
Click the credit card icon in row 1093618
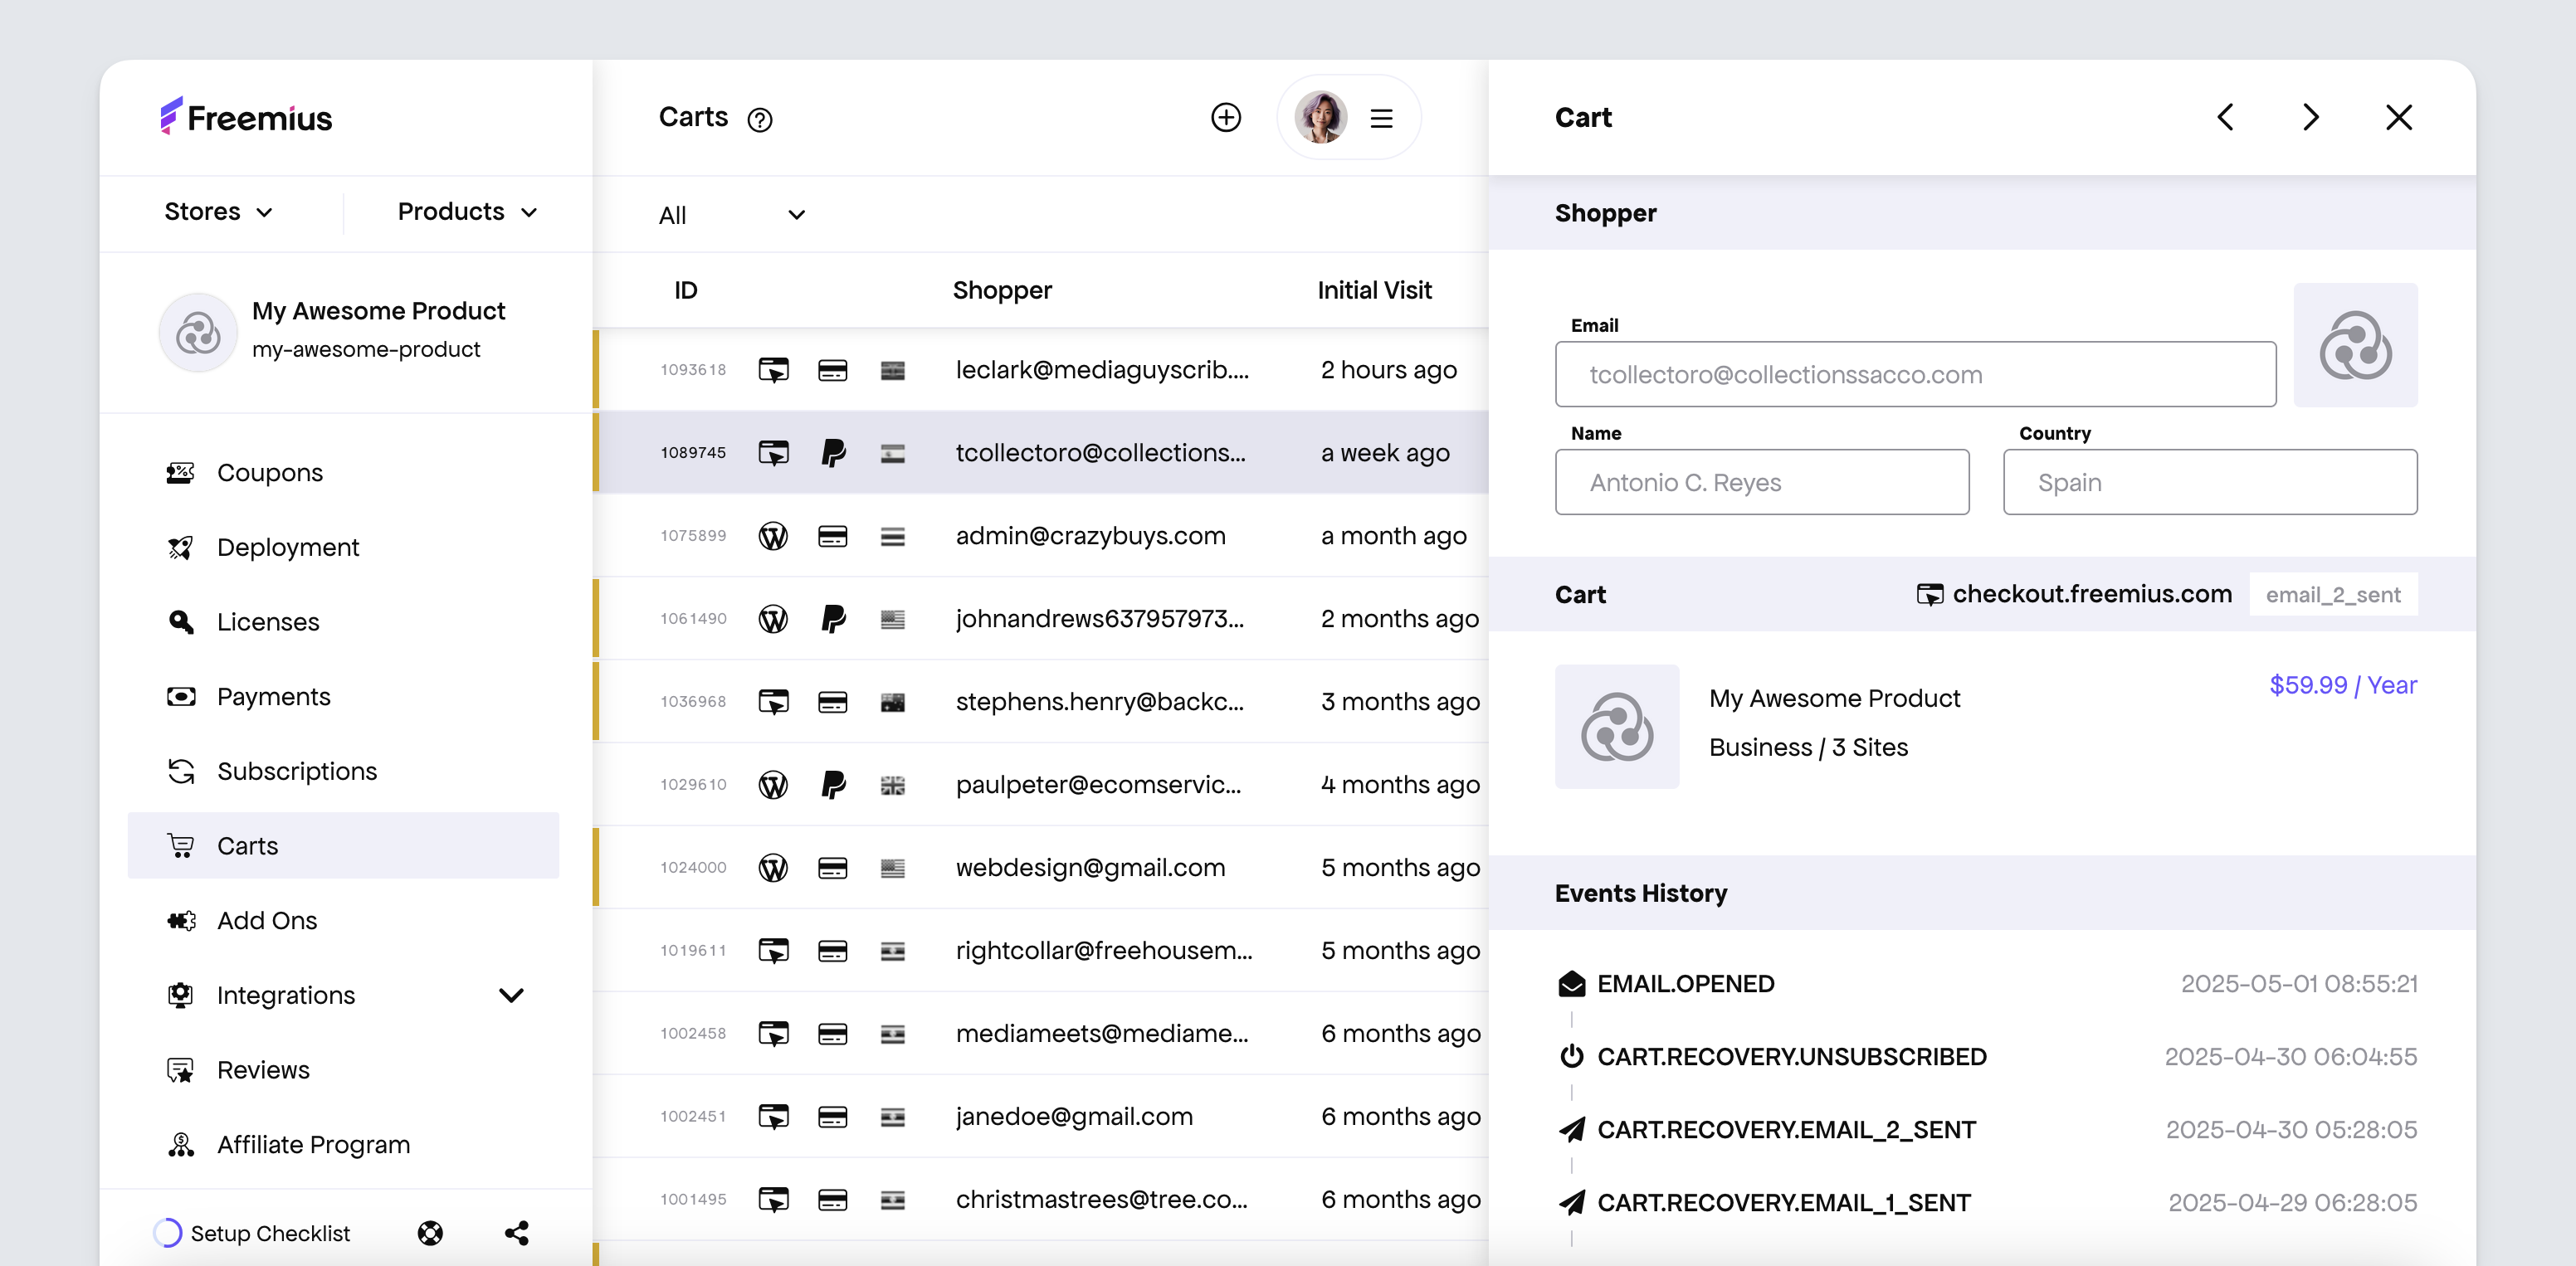[x=833, y=370]
